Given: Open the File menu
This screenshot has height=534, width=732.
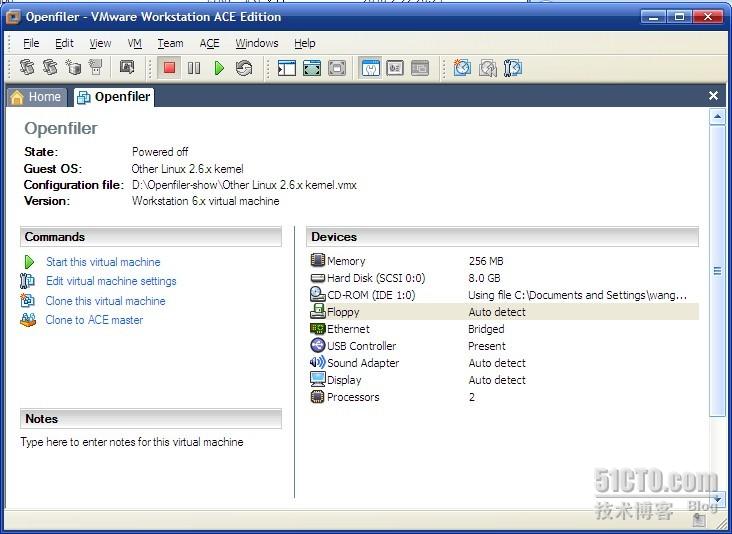Looking at the screenshot, I should 31,43.
